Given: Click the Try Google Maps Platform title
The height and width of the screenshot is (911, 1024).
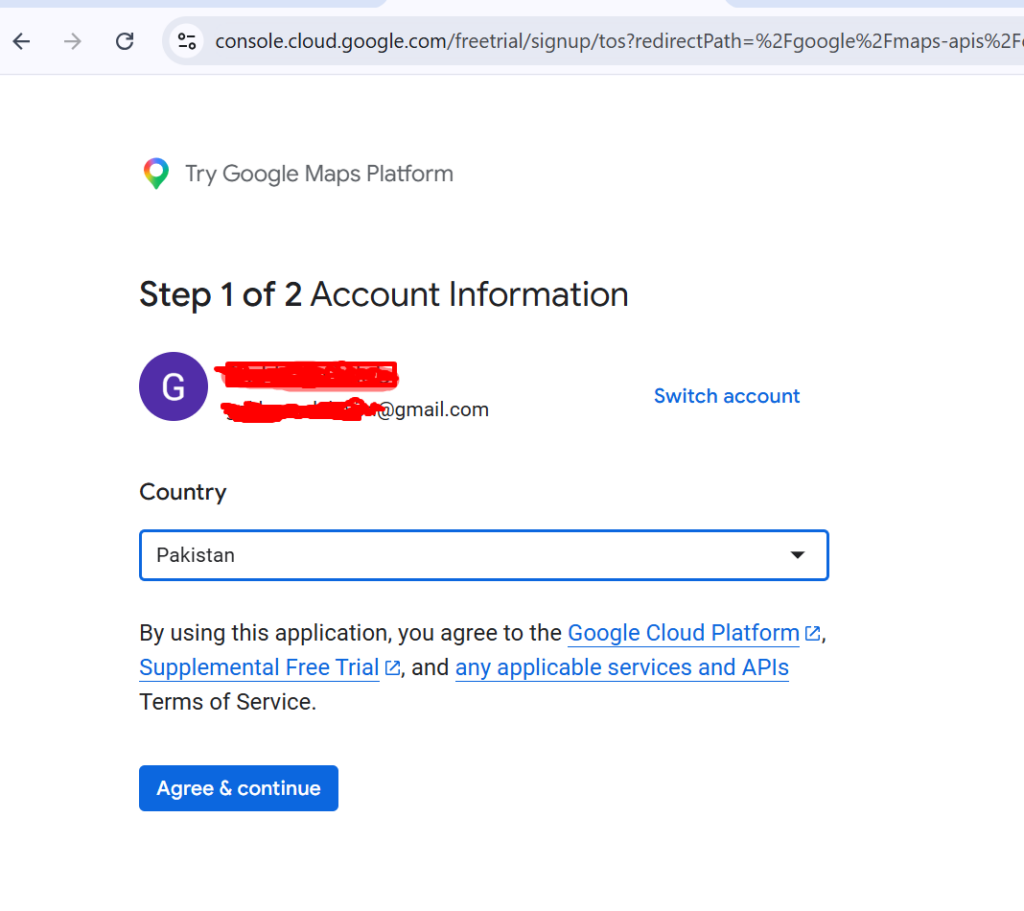Looking at the screenshot, I should tap(319, 174).
